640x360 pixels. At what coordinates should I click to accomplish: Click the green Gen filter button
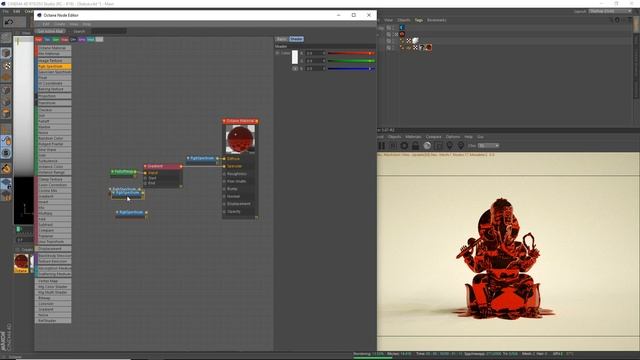tap(56, 40)
